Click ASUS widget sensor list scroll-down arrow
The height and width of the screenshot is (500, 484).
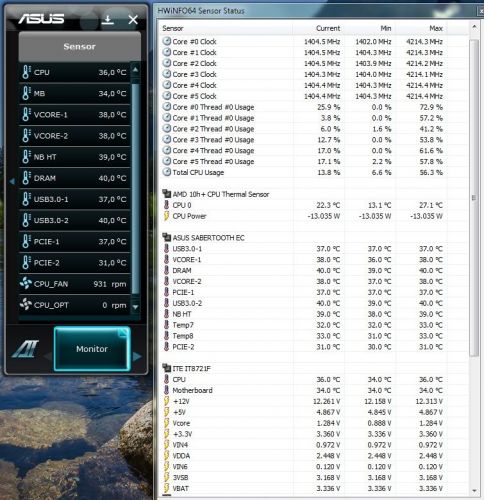click(135, 307)
